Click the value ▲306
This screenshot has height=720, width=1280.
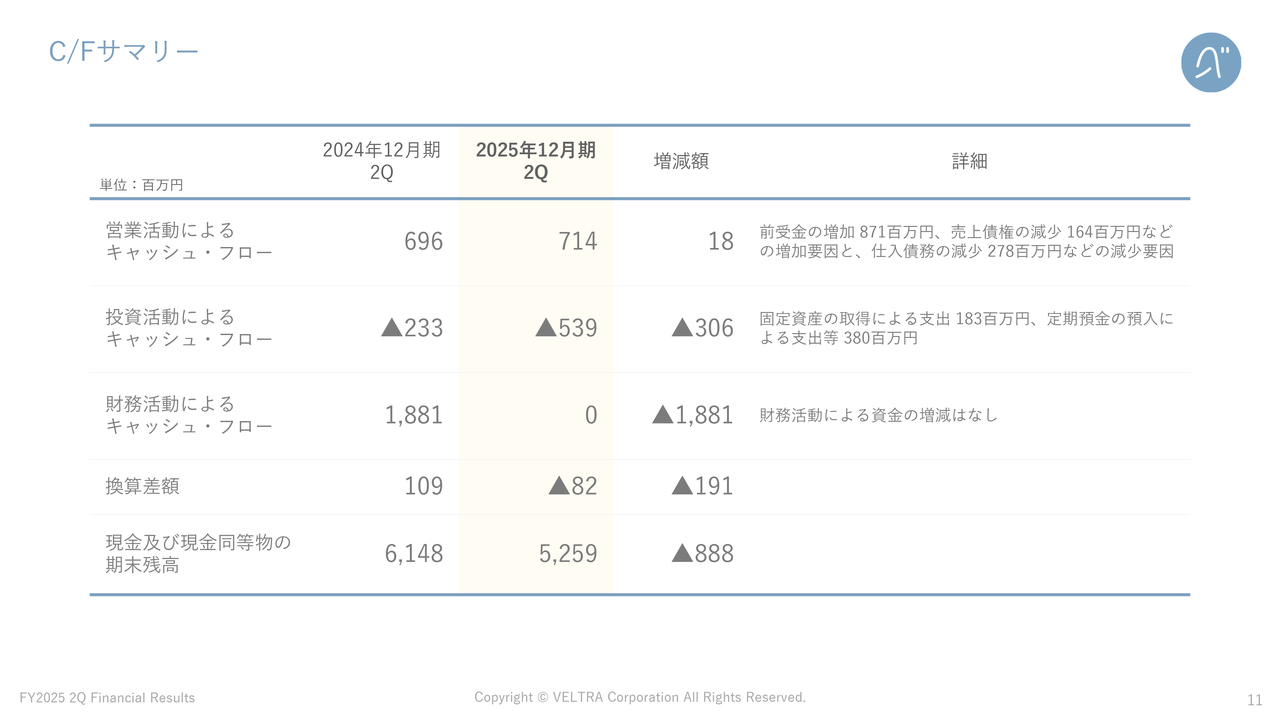[703, 328]
